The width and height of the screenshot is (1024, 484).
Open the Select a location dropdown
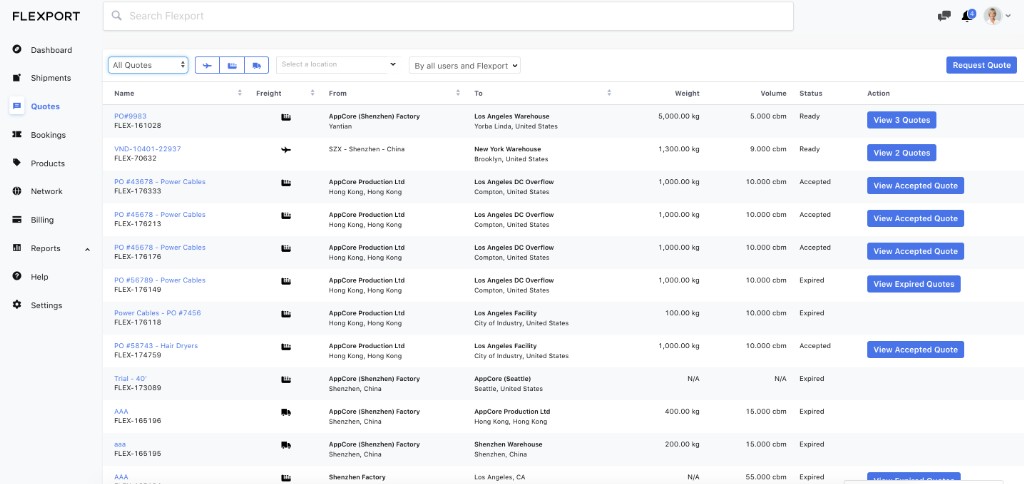[x=337, y=65]
